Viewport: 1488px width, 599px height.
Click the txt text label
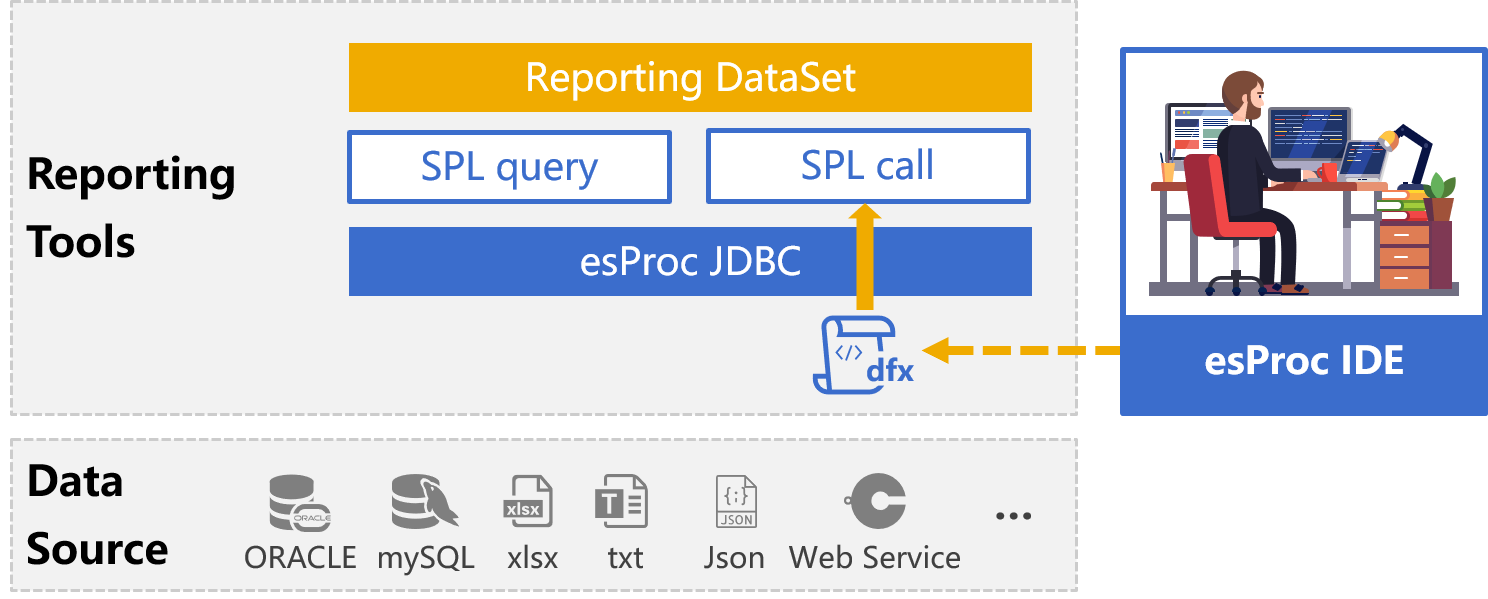click(625, 557)
